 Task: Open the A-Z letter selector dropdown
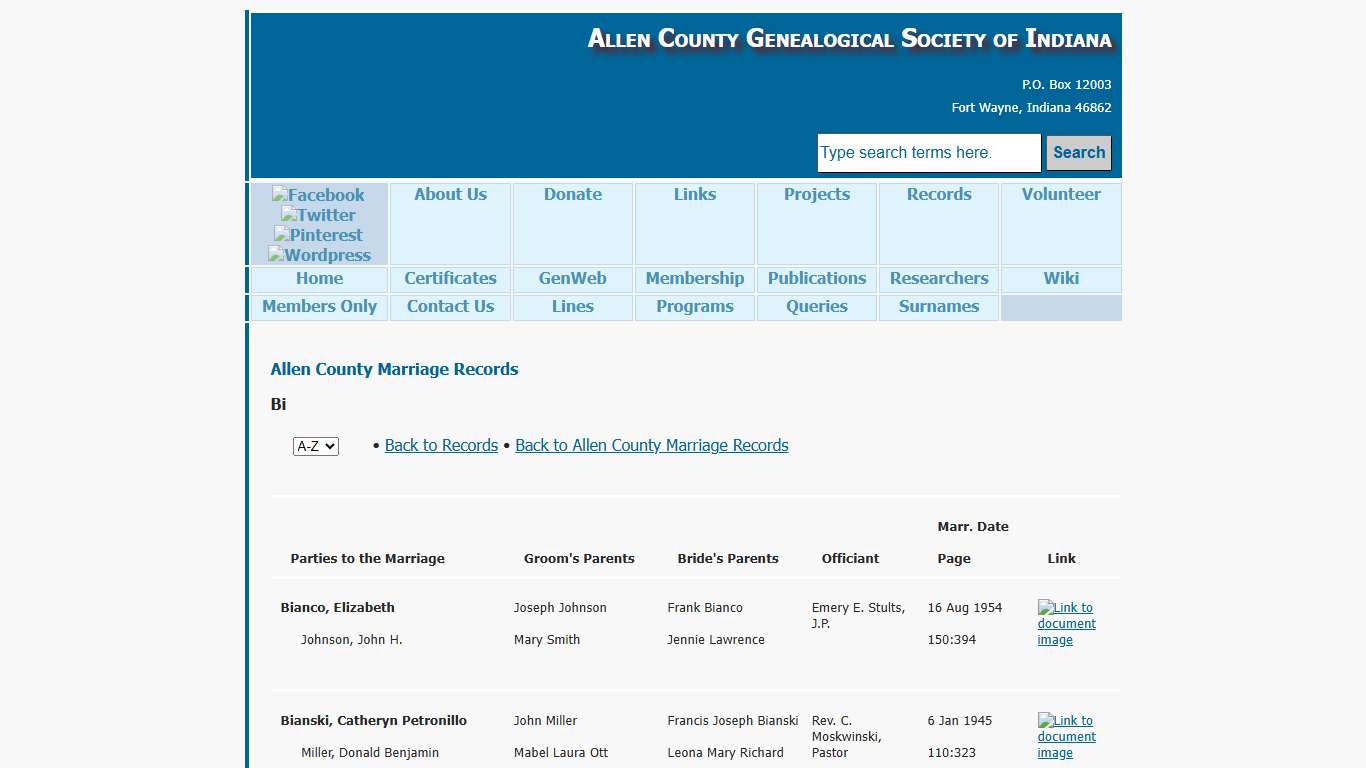(315, 446)
